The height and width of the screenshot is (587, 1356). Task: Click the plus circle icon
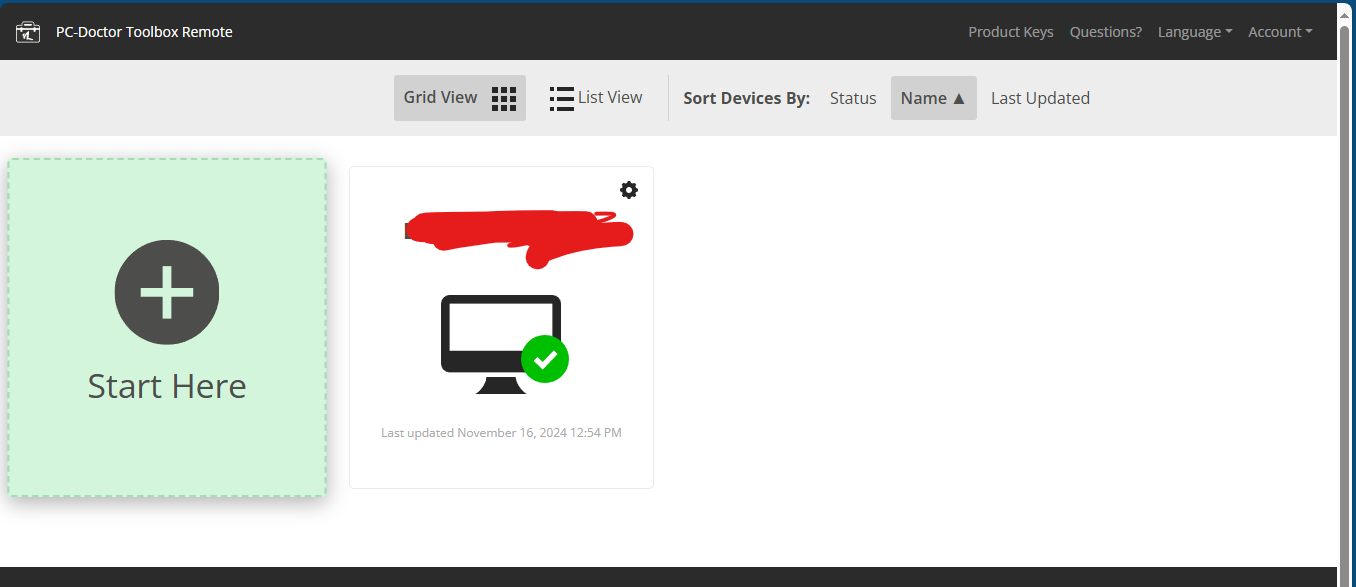[167, 292]
